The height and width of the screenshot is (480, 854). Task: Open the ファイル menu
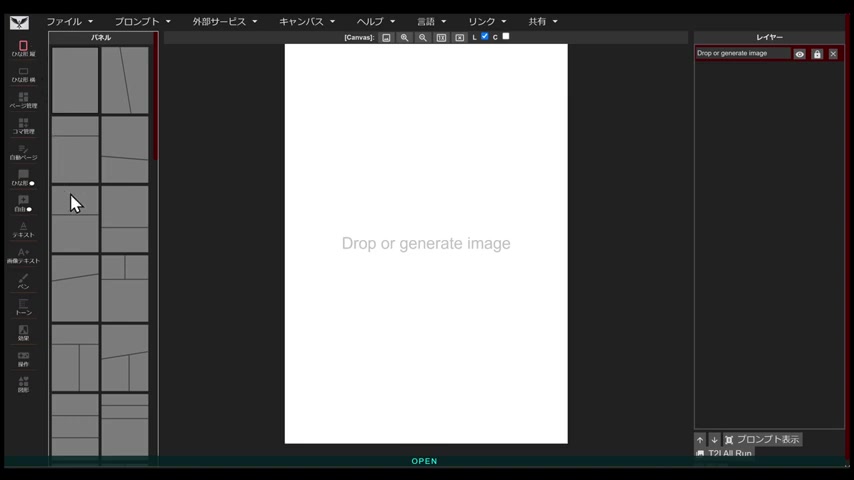(69, 21)
